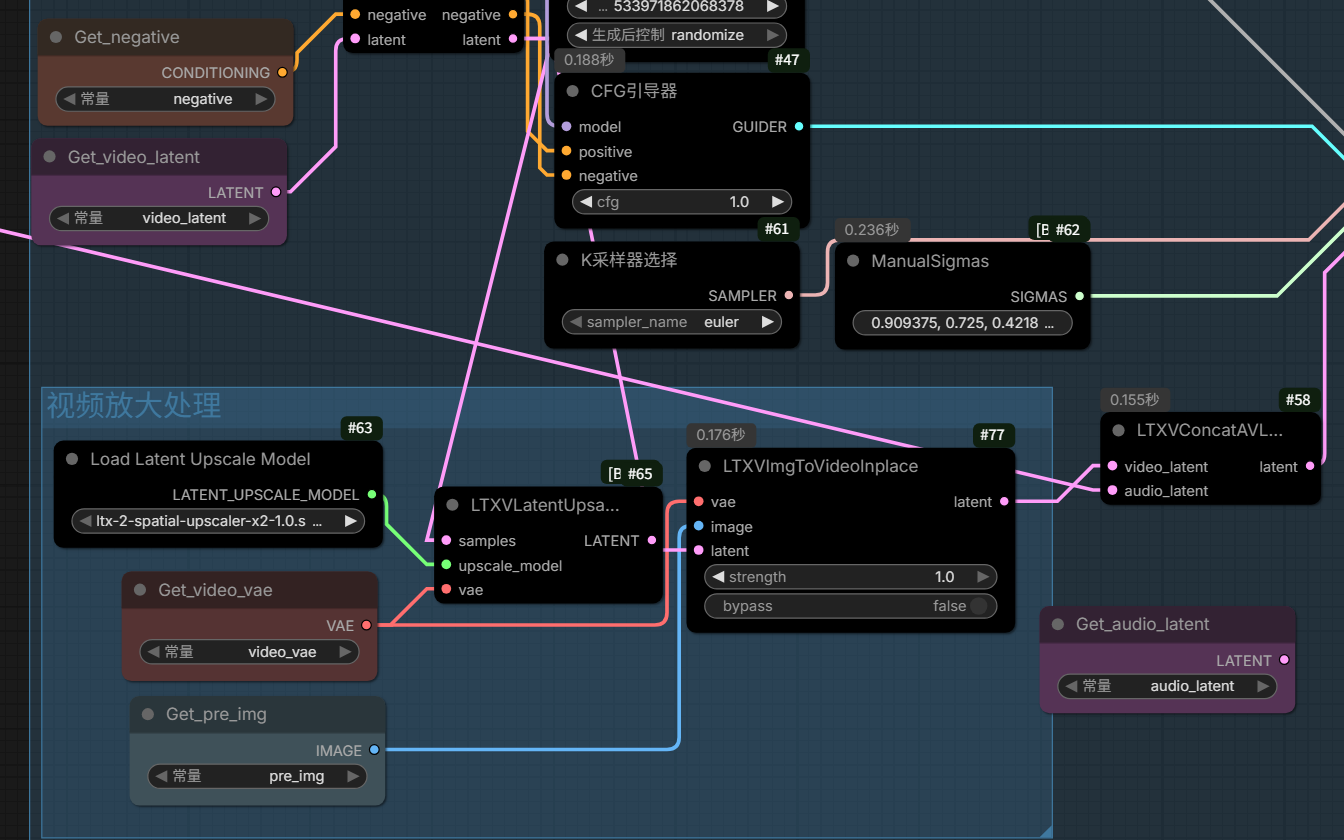Open the 生成后控制 randomize dropdown

pos(672,35)
